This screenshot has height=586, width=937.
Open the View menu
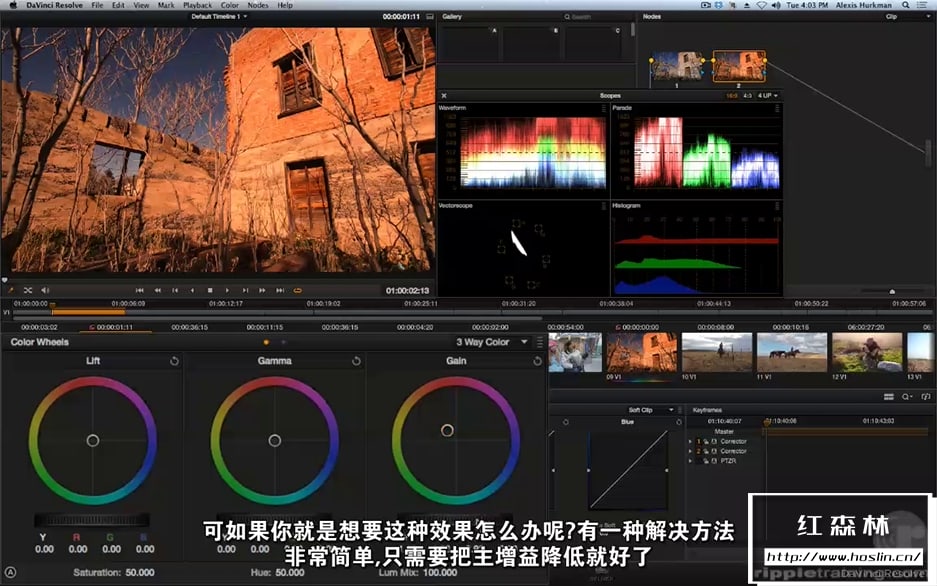[x=141, y=5]
